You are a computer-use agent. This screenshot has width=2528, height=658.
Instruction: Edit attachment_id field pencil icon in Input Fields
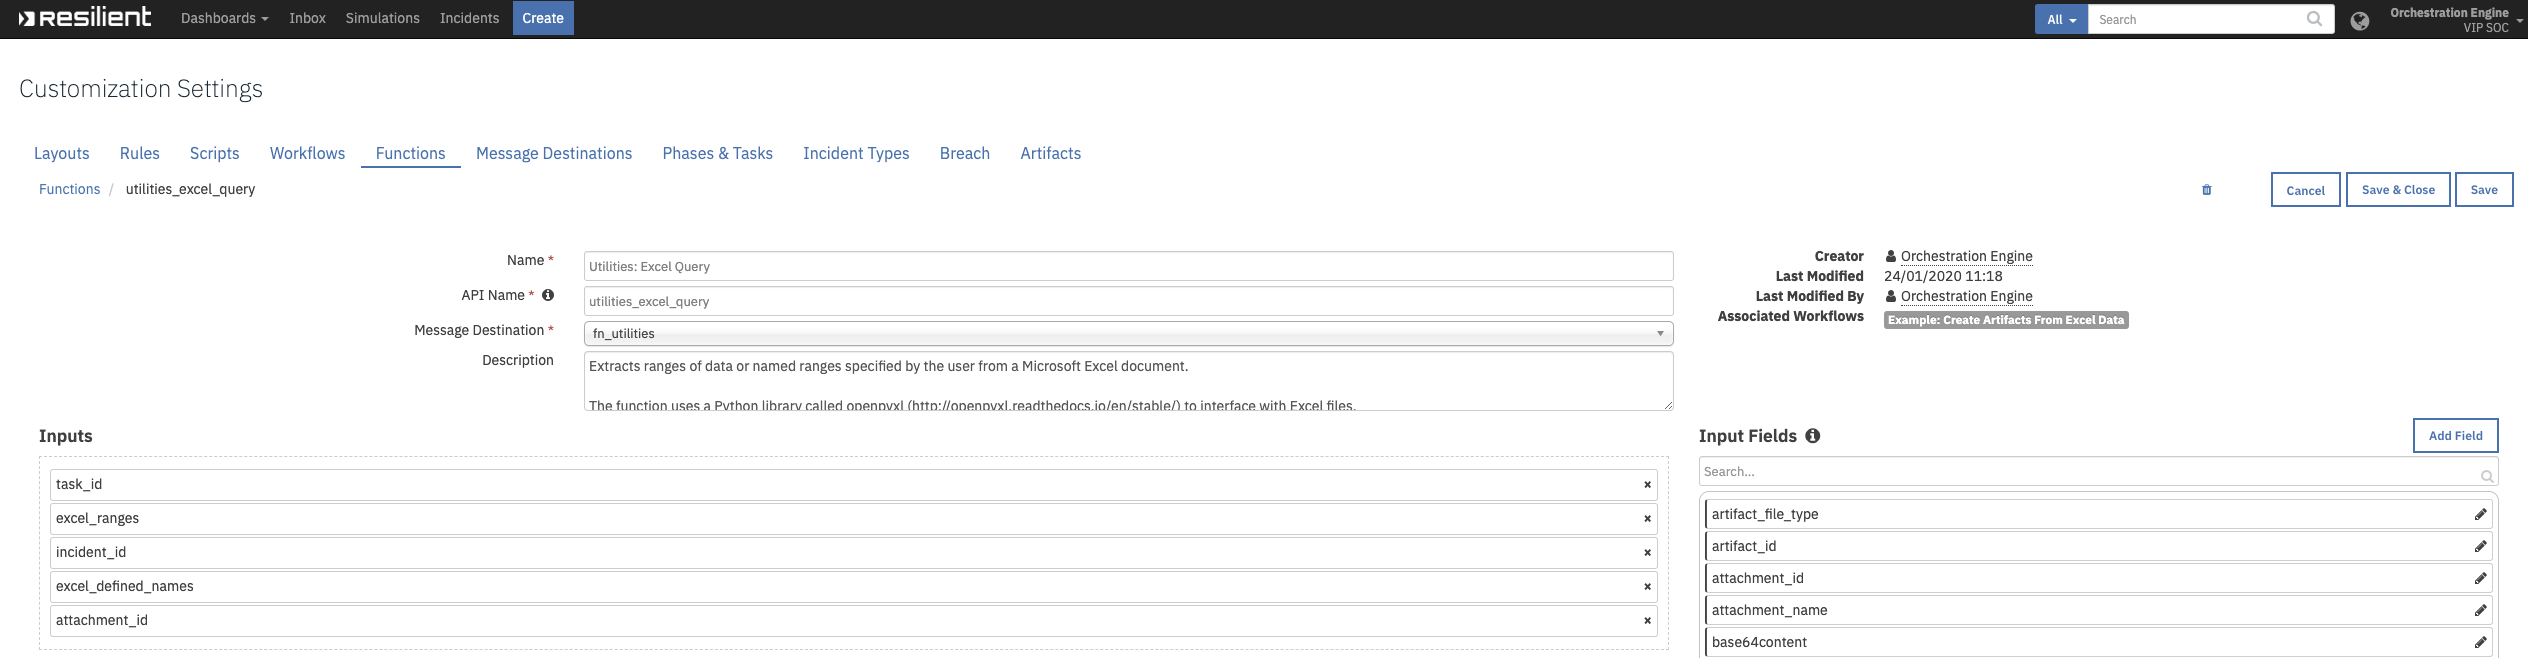[x=2480, y=578]
